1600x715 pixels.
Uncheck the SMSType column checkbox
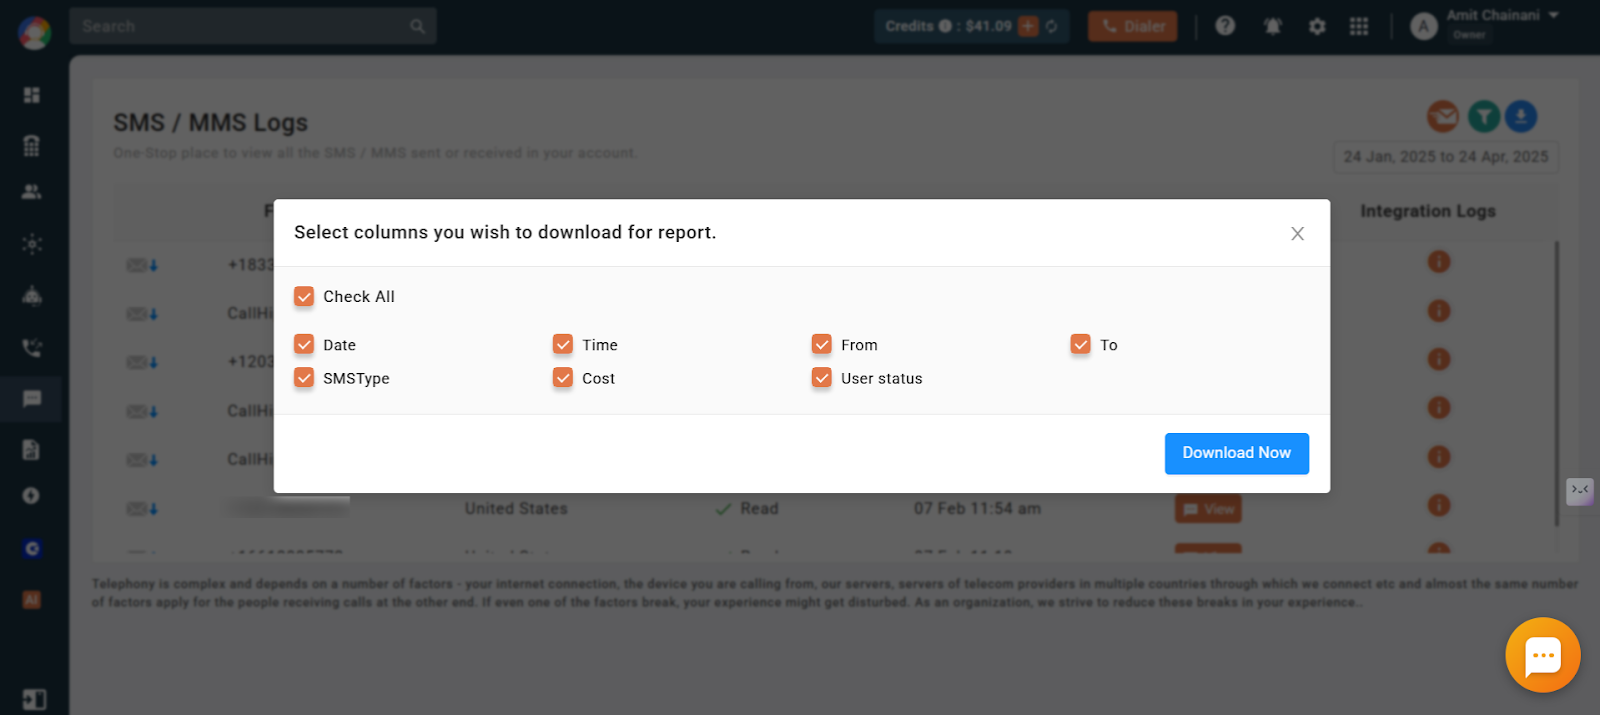pyautogui.click(x=304, y=378)
